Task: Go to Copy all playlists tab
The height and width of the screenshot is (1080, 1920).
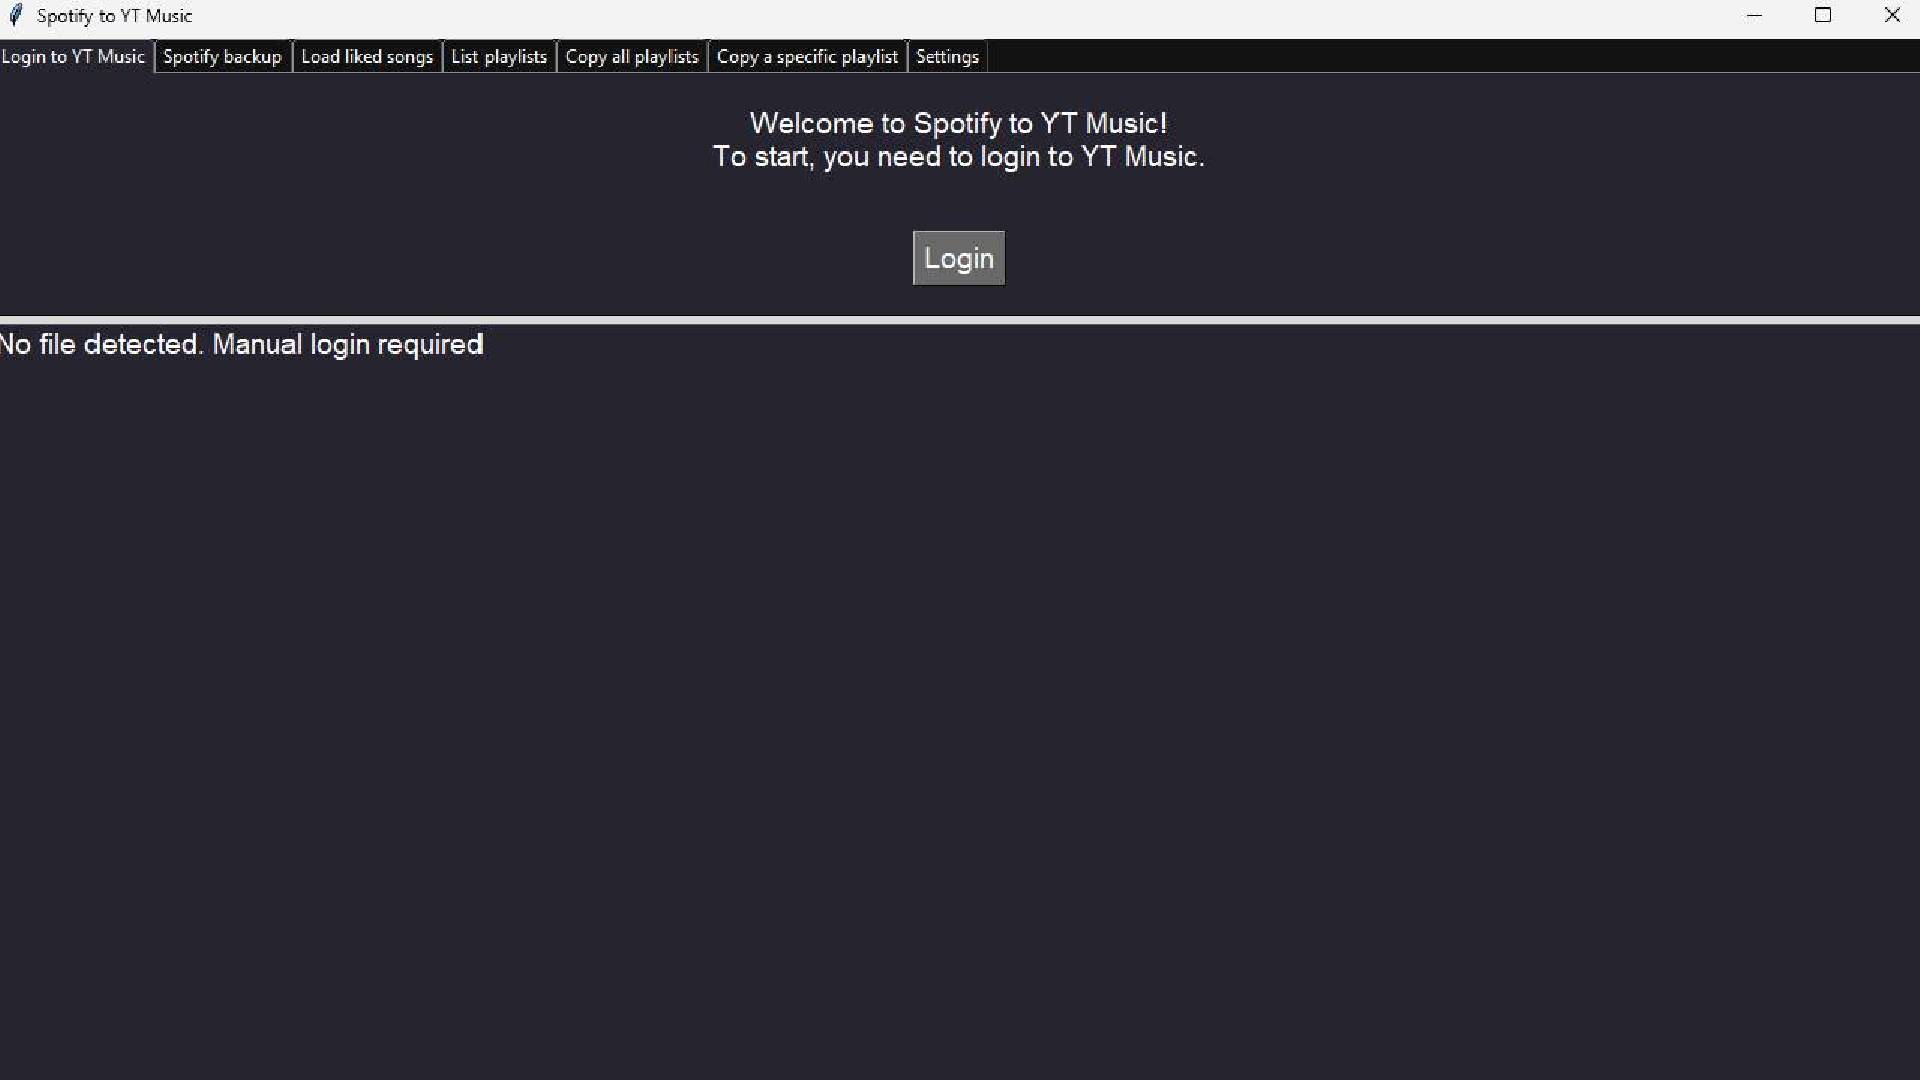Action: pyautogui.click(x=631, y=57)
